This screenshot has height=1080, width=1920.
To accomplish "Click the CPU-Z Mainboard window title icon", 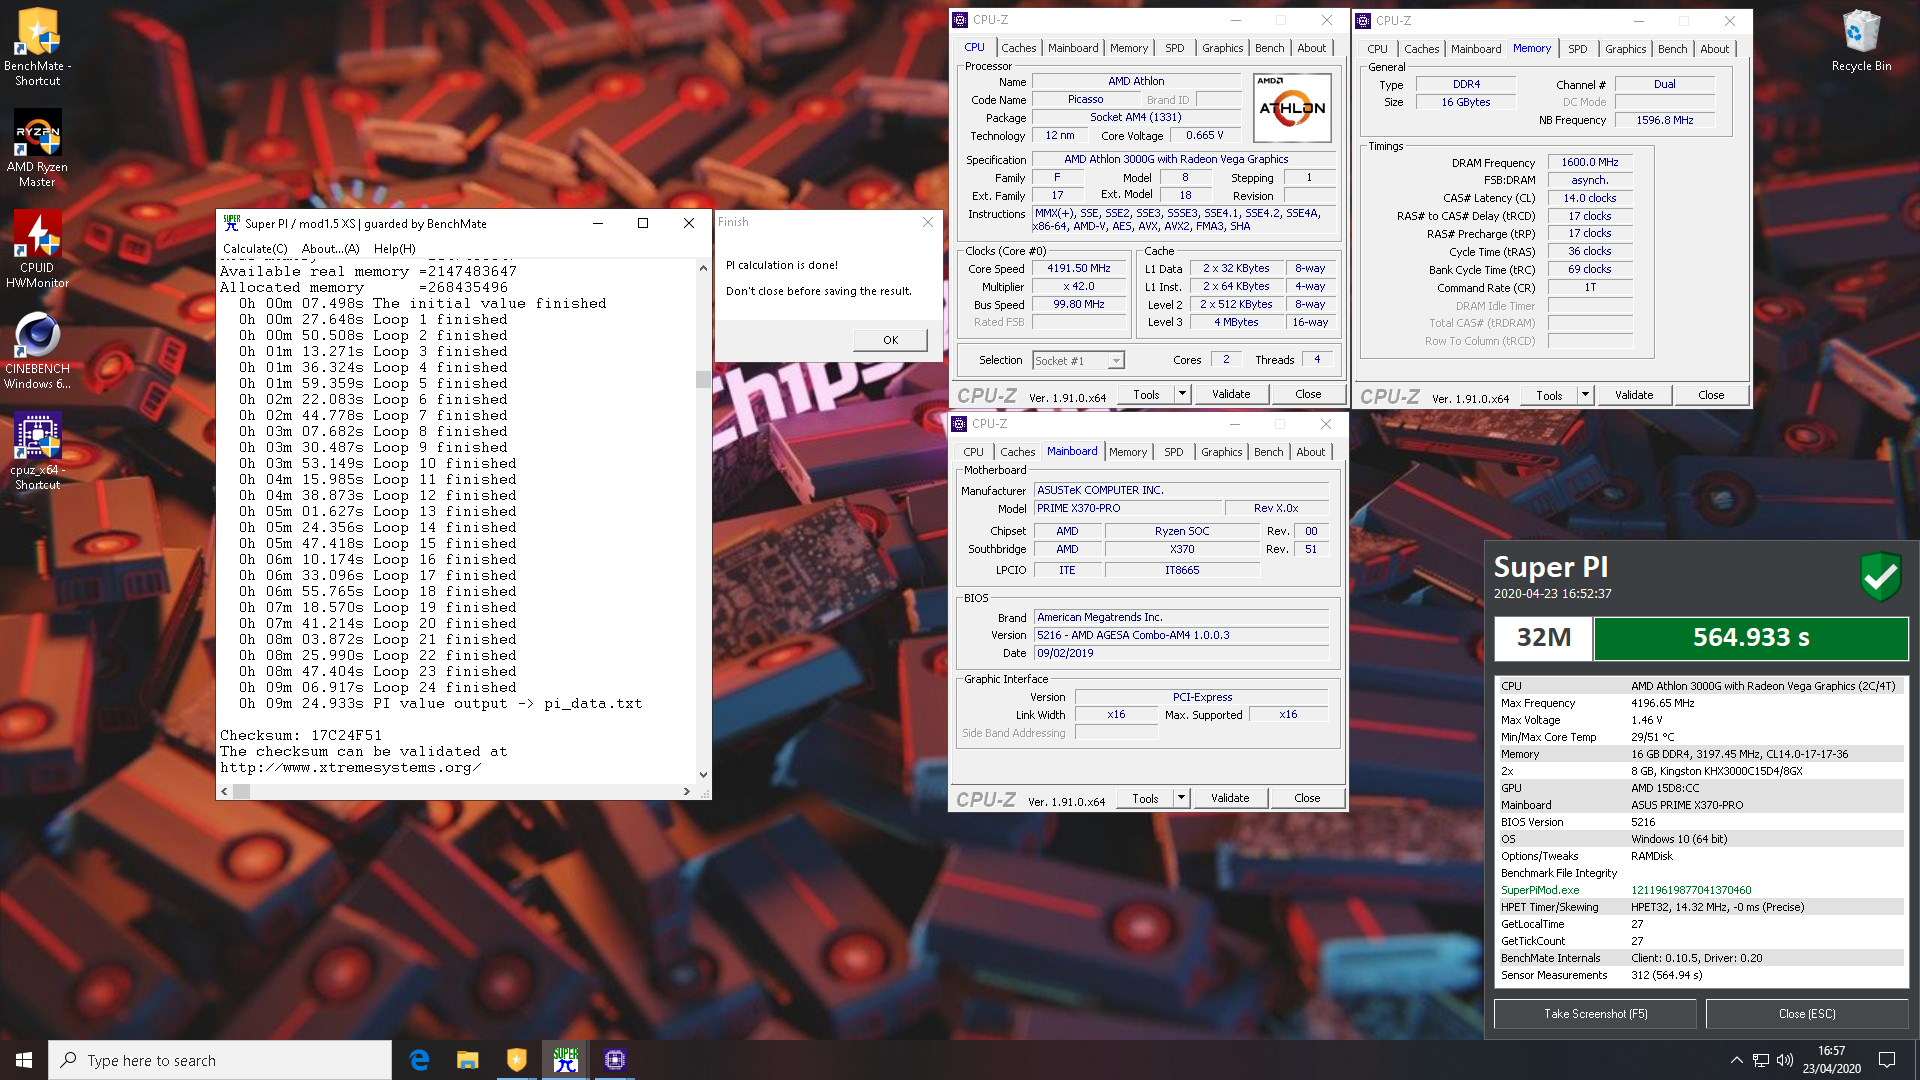I will [x=959, y=424].
